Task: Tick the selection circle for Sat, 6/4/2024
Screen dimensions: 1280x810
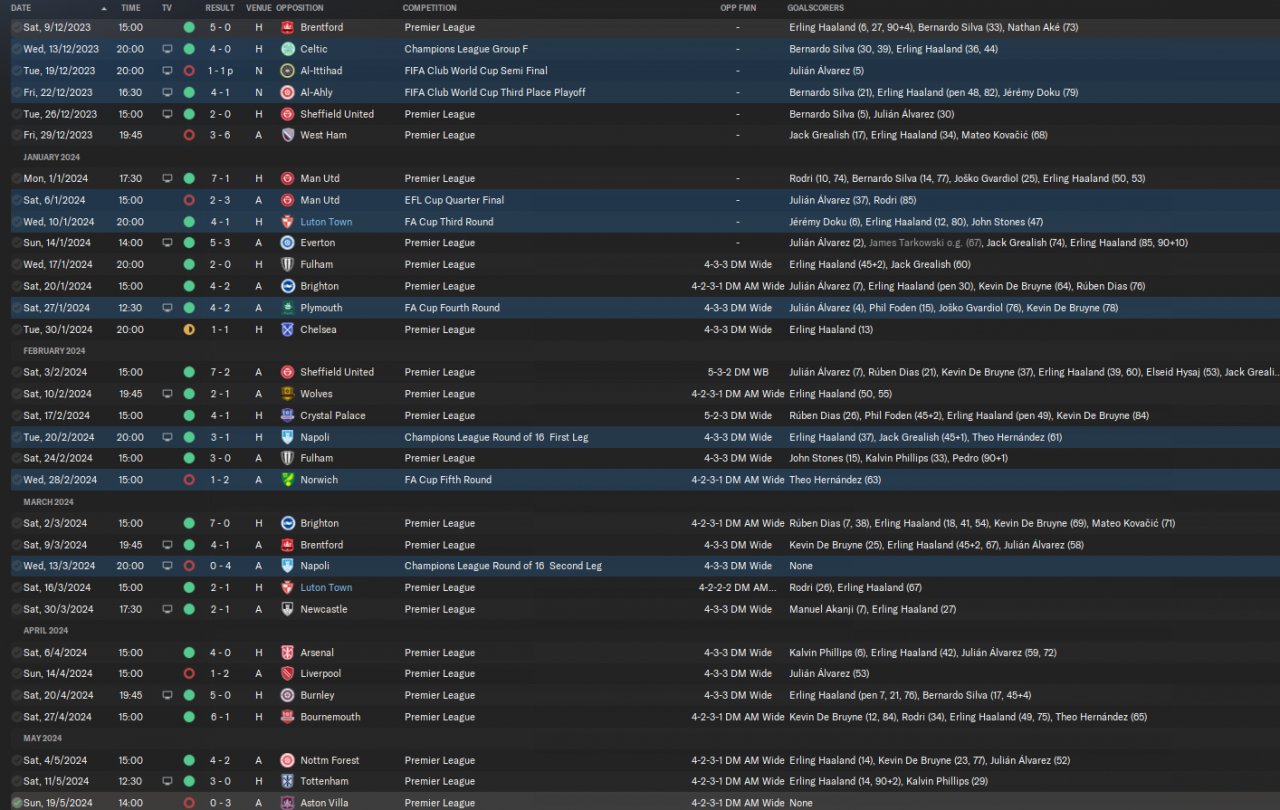Action: [x=16, y=653]
